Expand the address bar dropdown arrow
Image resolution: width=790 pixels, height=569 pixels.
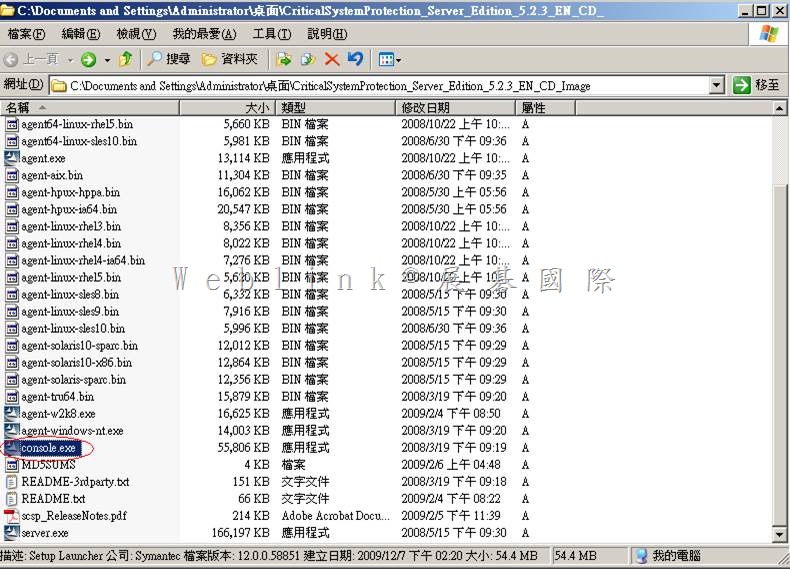pyautogui.click(x=716, y=86)
